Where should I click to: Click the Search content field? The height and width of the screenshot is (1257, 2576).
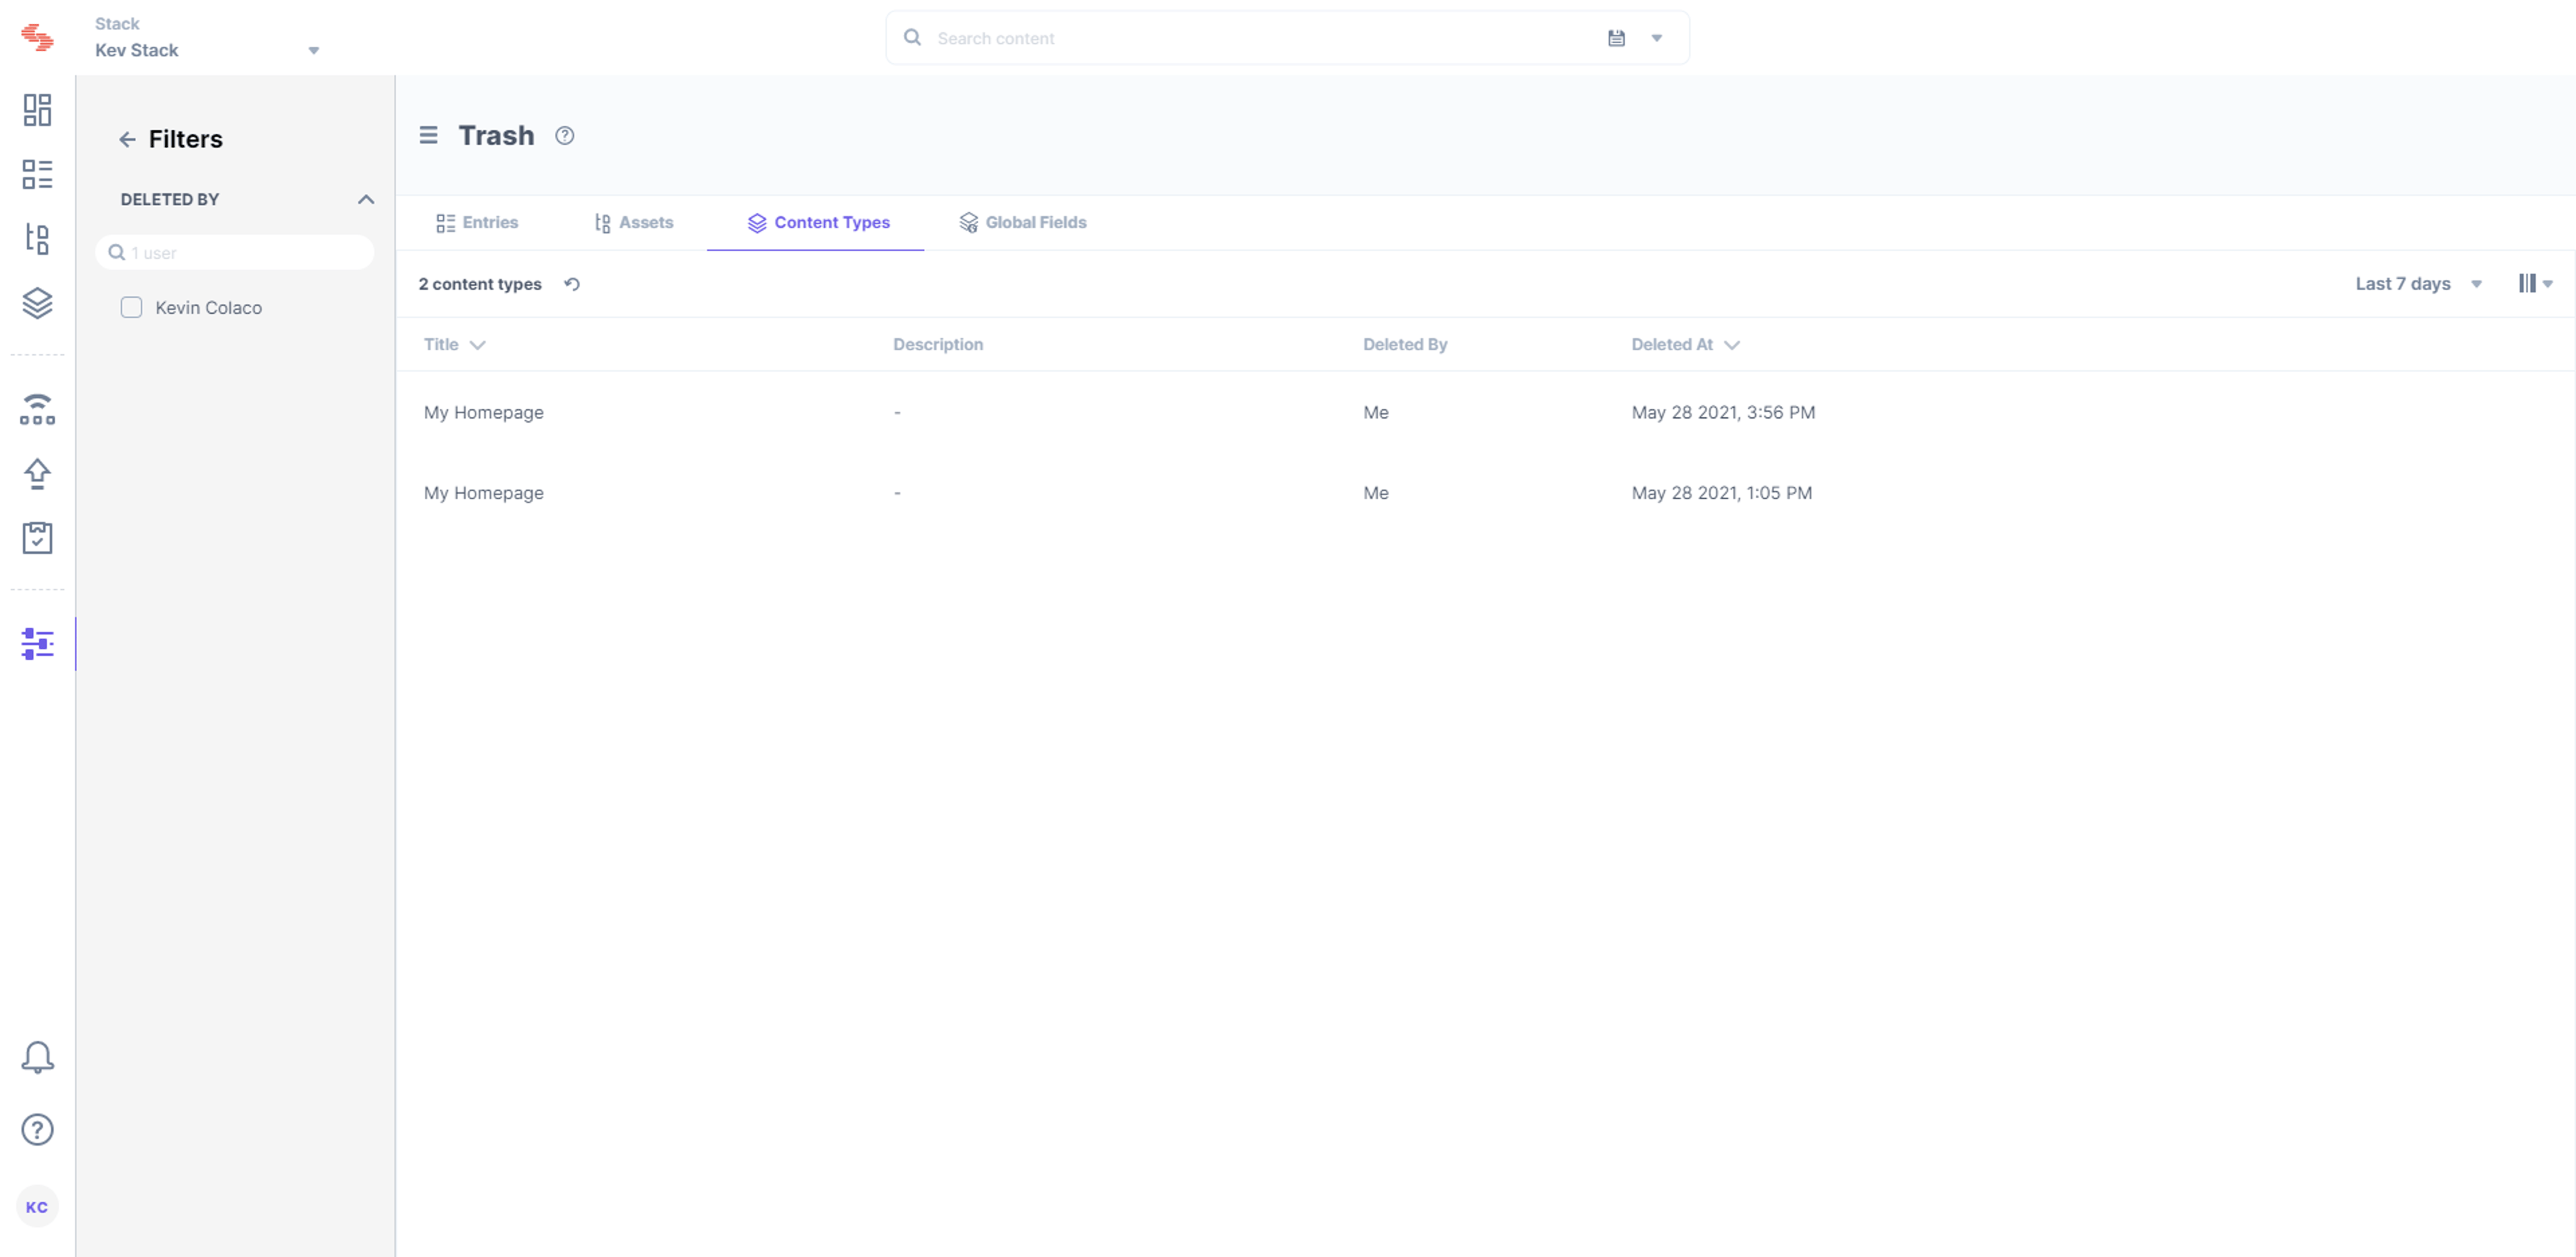1250,38
